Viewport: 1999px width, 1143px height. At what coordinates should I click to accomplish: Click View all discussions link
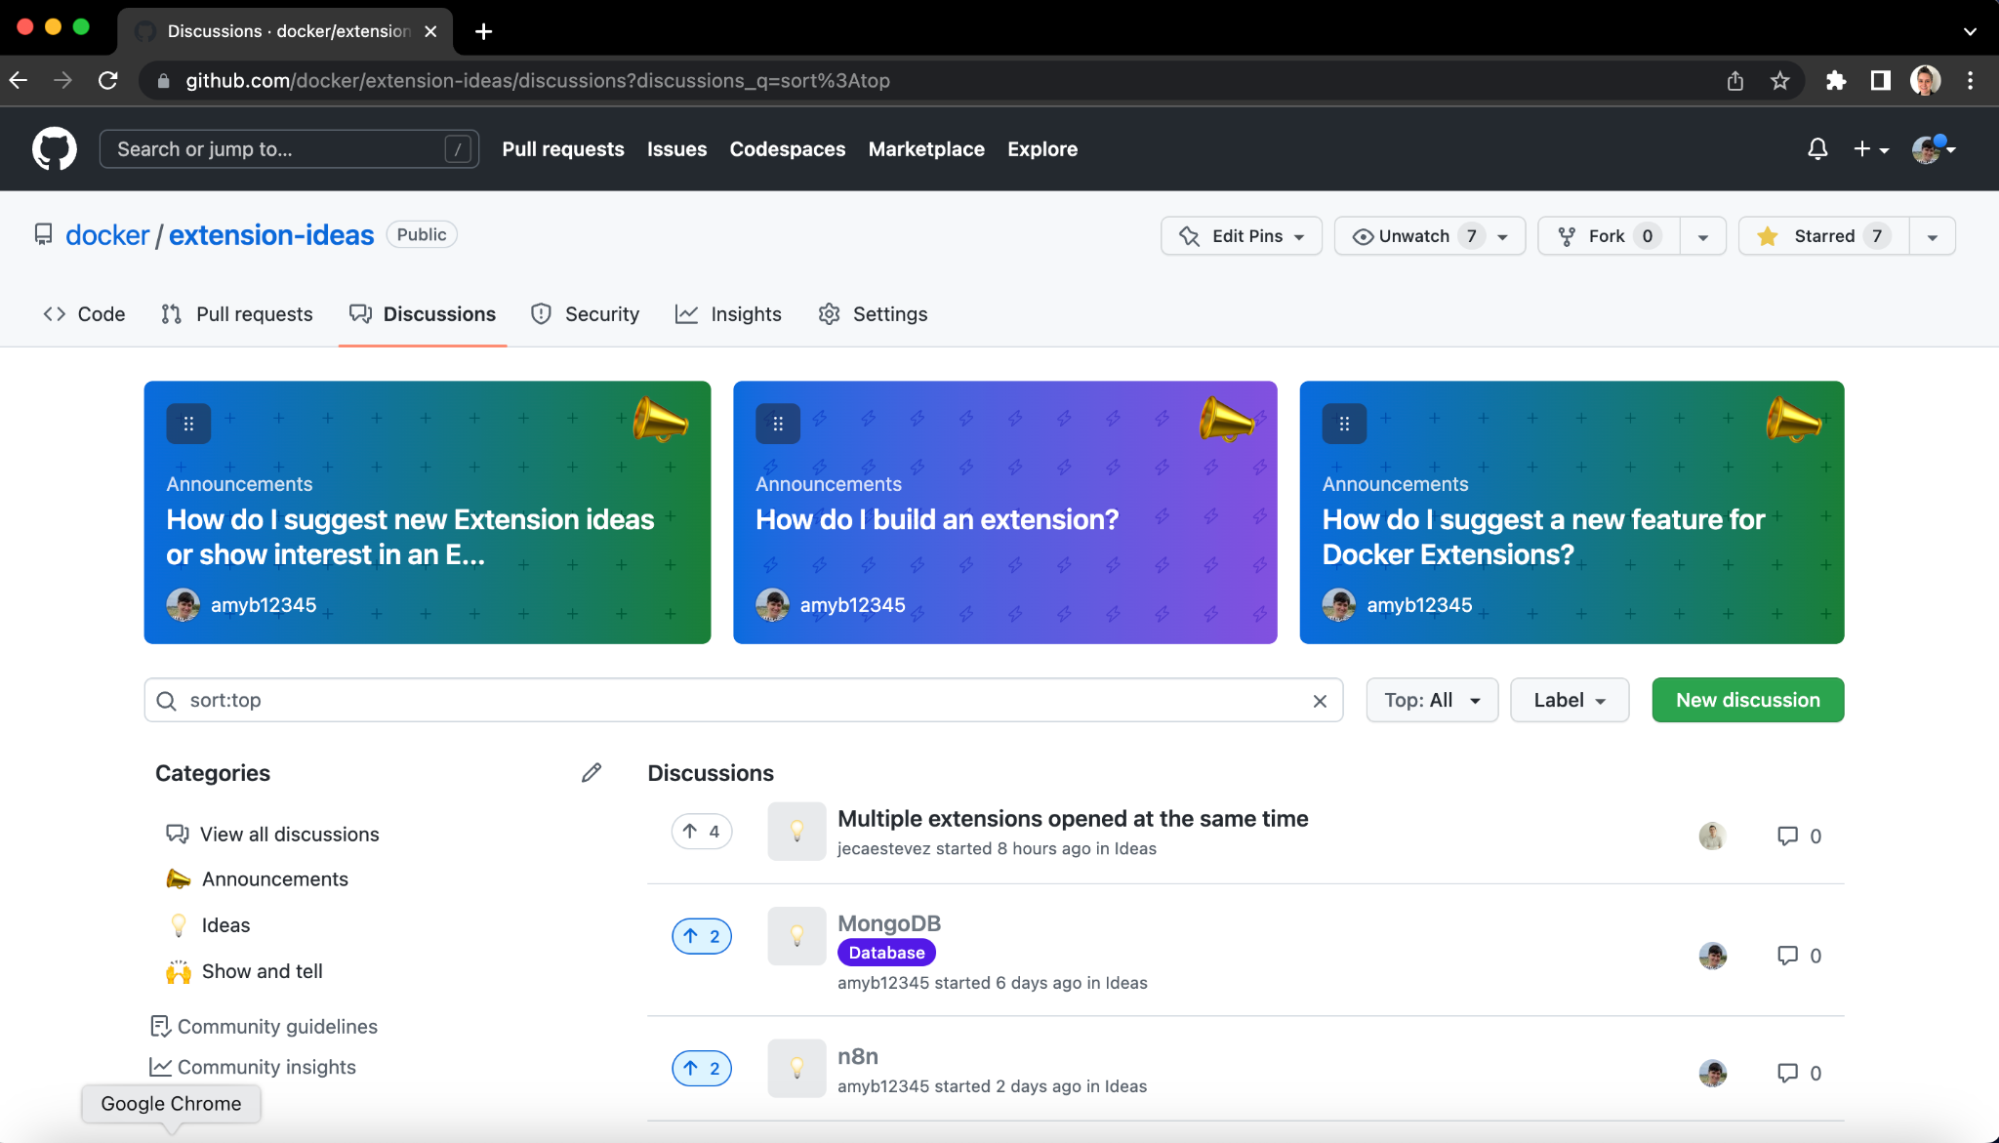[x=290, y=833]
